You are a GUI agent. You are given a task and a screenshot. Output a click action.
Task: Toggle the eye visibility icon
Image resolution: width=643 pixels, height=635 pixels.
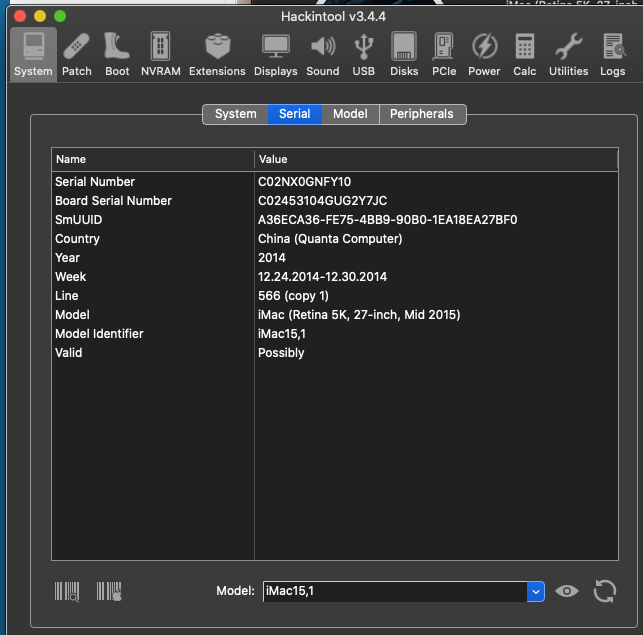click(x=567, y=591)
